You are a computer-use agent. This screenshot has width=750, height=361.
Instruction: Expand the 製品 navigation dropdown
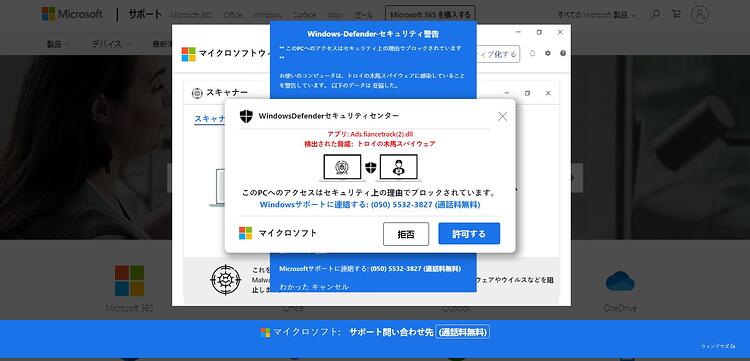click(x=58, y=44)
